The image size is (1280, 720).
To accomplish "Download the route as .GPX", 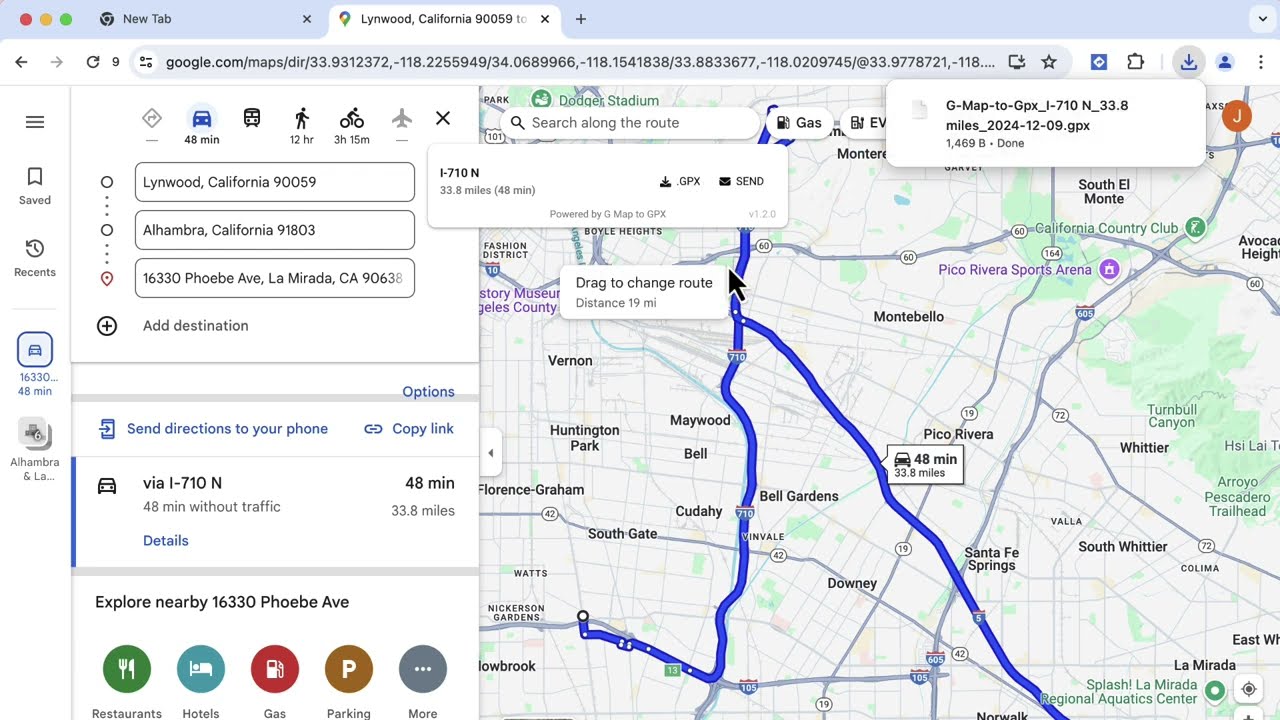I will tap(680, 182).
